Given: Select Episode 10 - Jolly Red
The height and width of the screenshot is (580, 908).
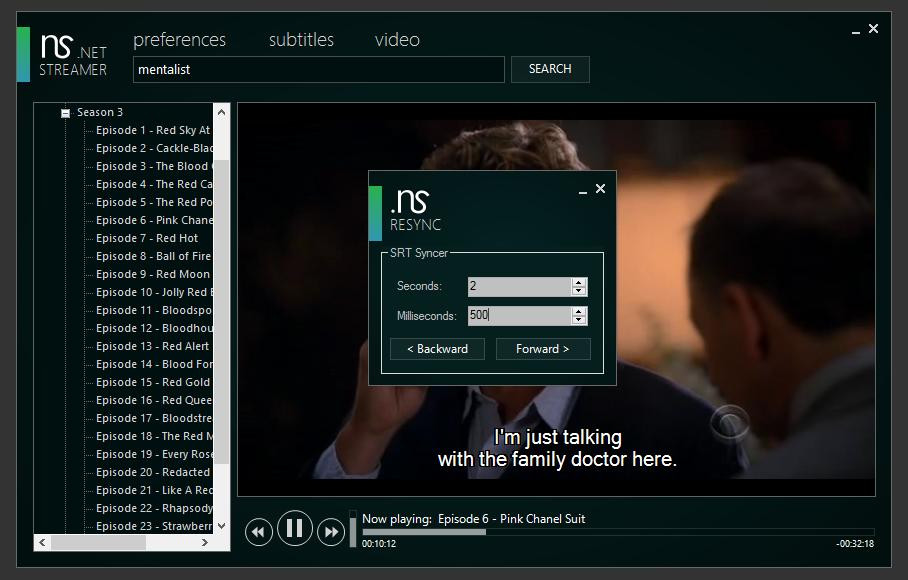Looking at the screenshot, I should pyautogui.click(x=154, y=292).
